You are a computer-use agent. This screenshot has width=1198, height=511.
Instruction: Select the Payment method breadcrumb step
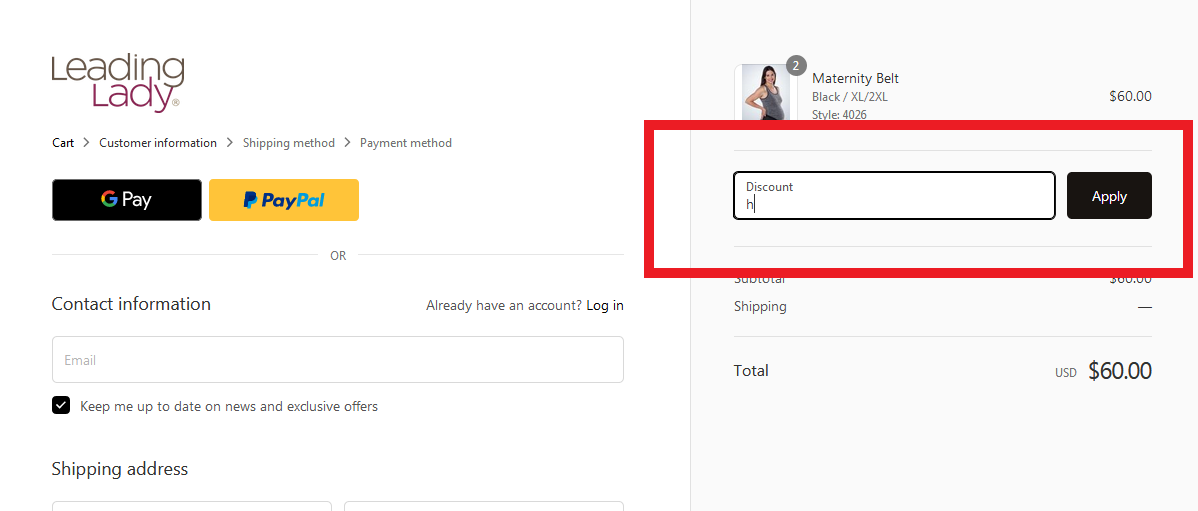coord(406,143)
